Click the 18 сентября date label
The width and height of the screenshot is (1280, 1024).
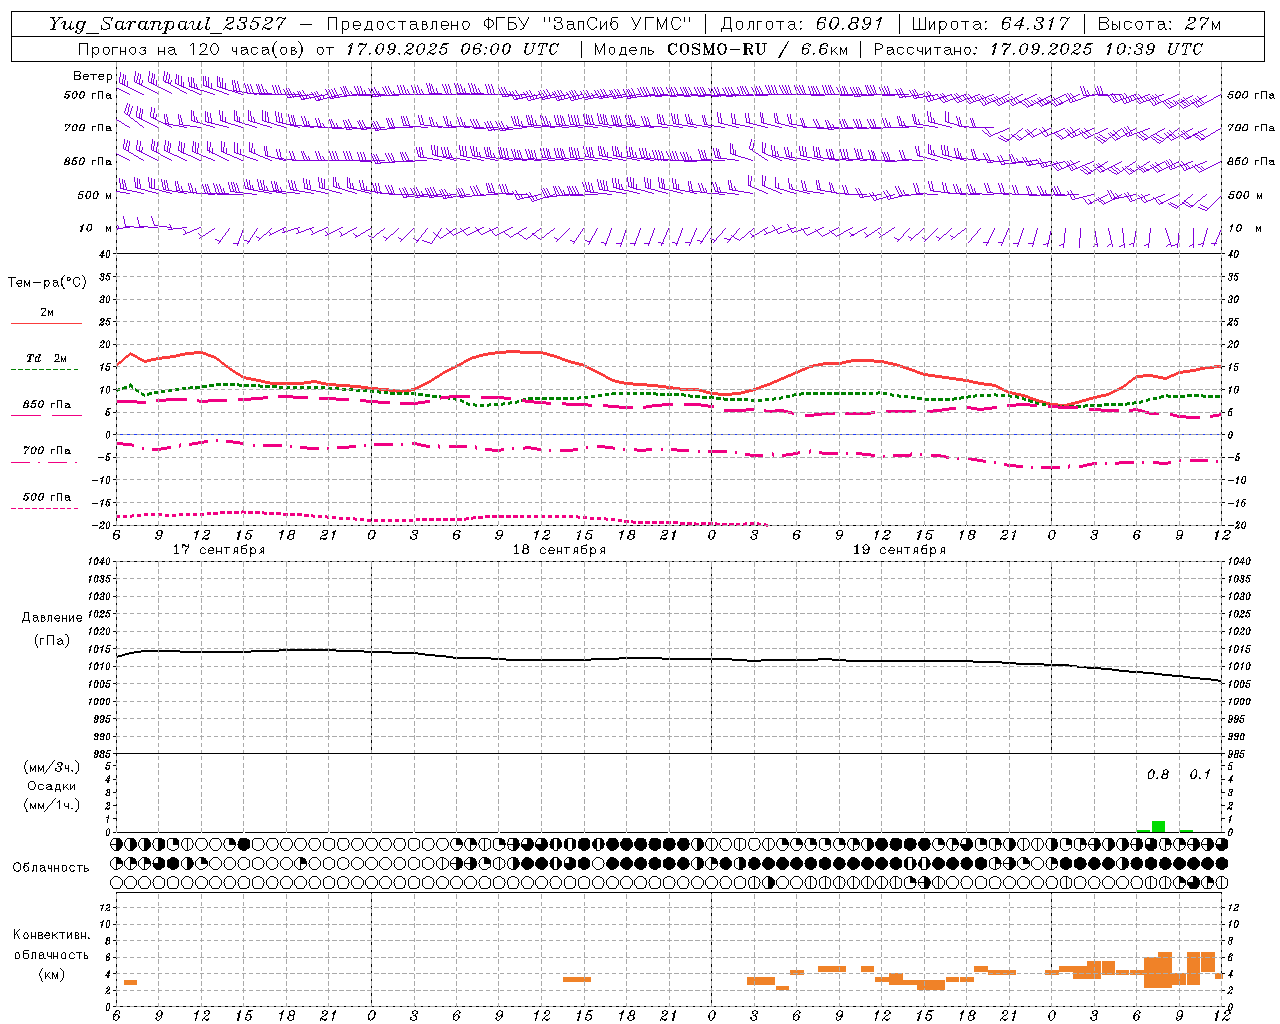tap(559, 550)
